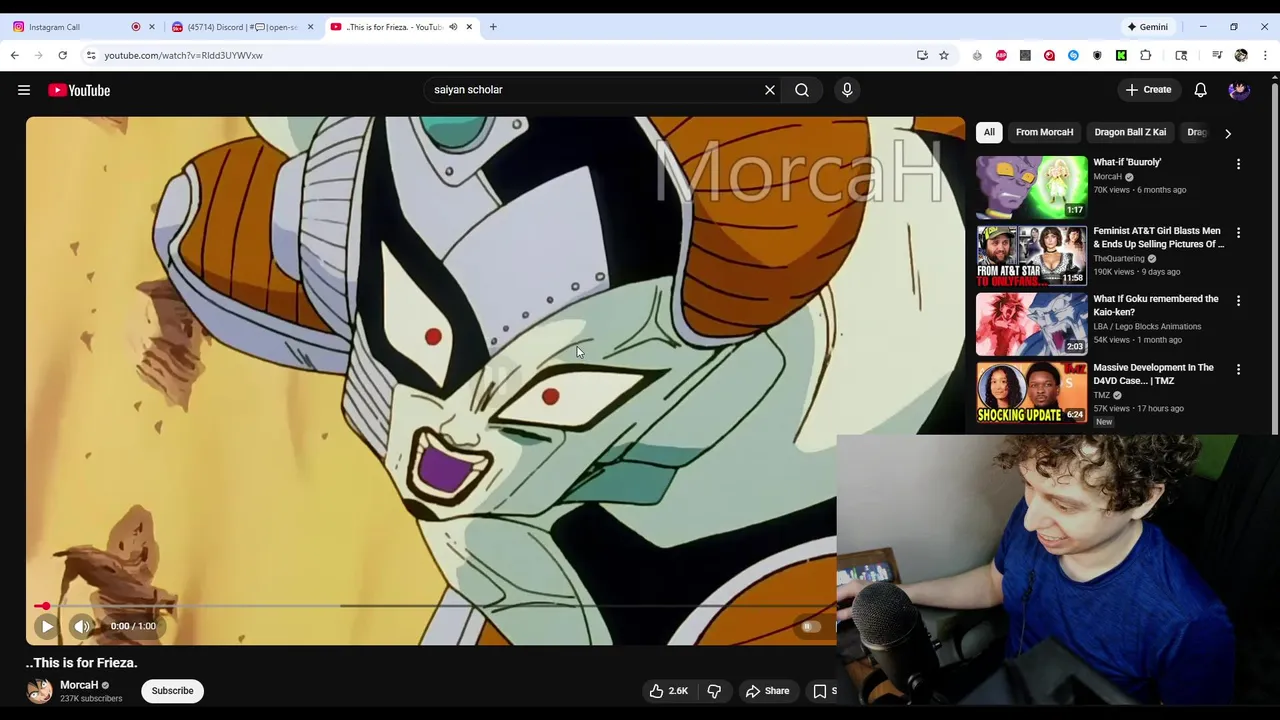Clear the search box with X
This screenshot has height=720, width=1280.
[x=770, y=90]
